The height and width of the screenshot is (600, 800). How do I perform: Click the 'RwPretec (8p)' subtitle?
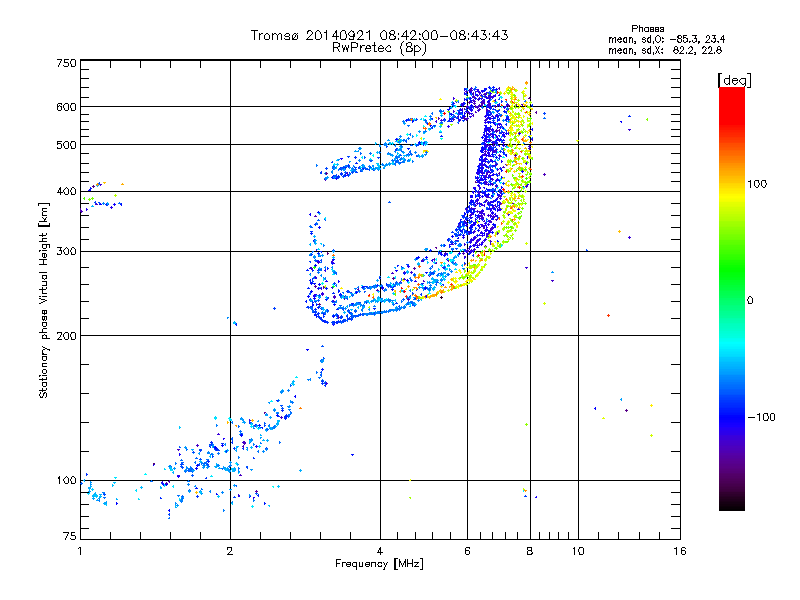[379, 48]
